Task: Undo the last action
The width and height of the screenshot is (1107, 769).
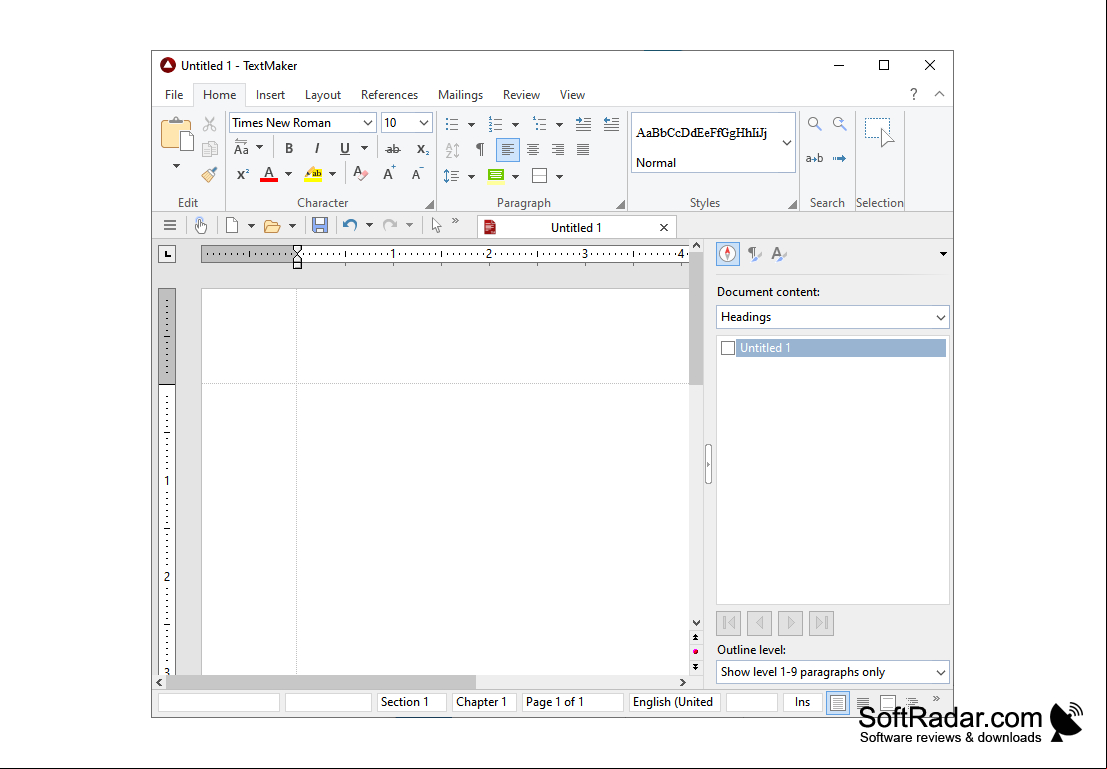Action: (x=349, y=226)
